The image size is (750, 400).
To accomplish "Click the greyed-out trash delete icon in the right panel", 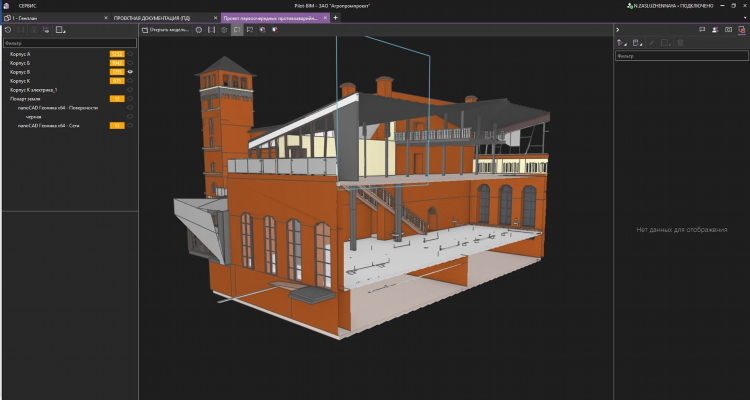I will 680,43.
